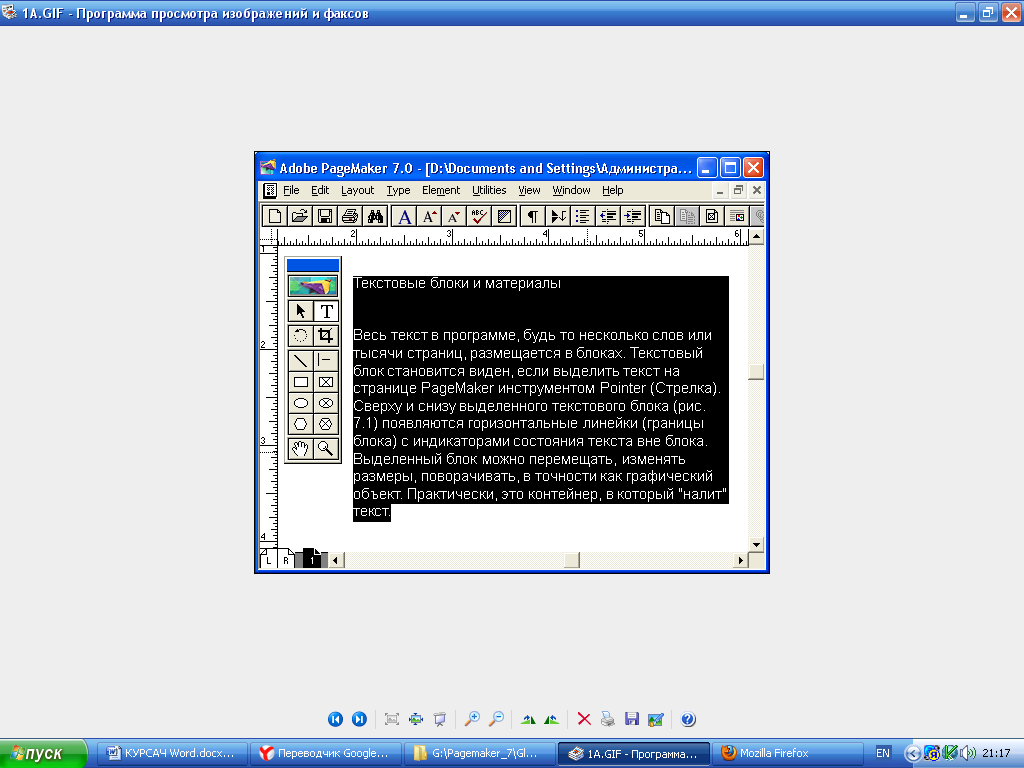
Task: Select the diagonal Line tool in toolbox
Action: pyautogui.click(x=300, y=360)
